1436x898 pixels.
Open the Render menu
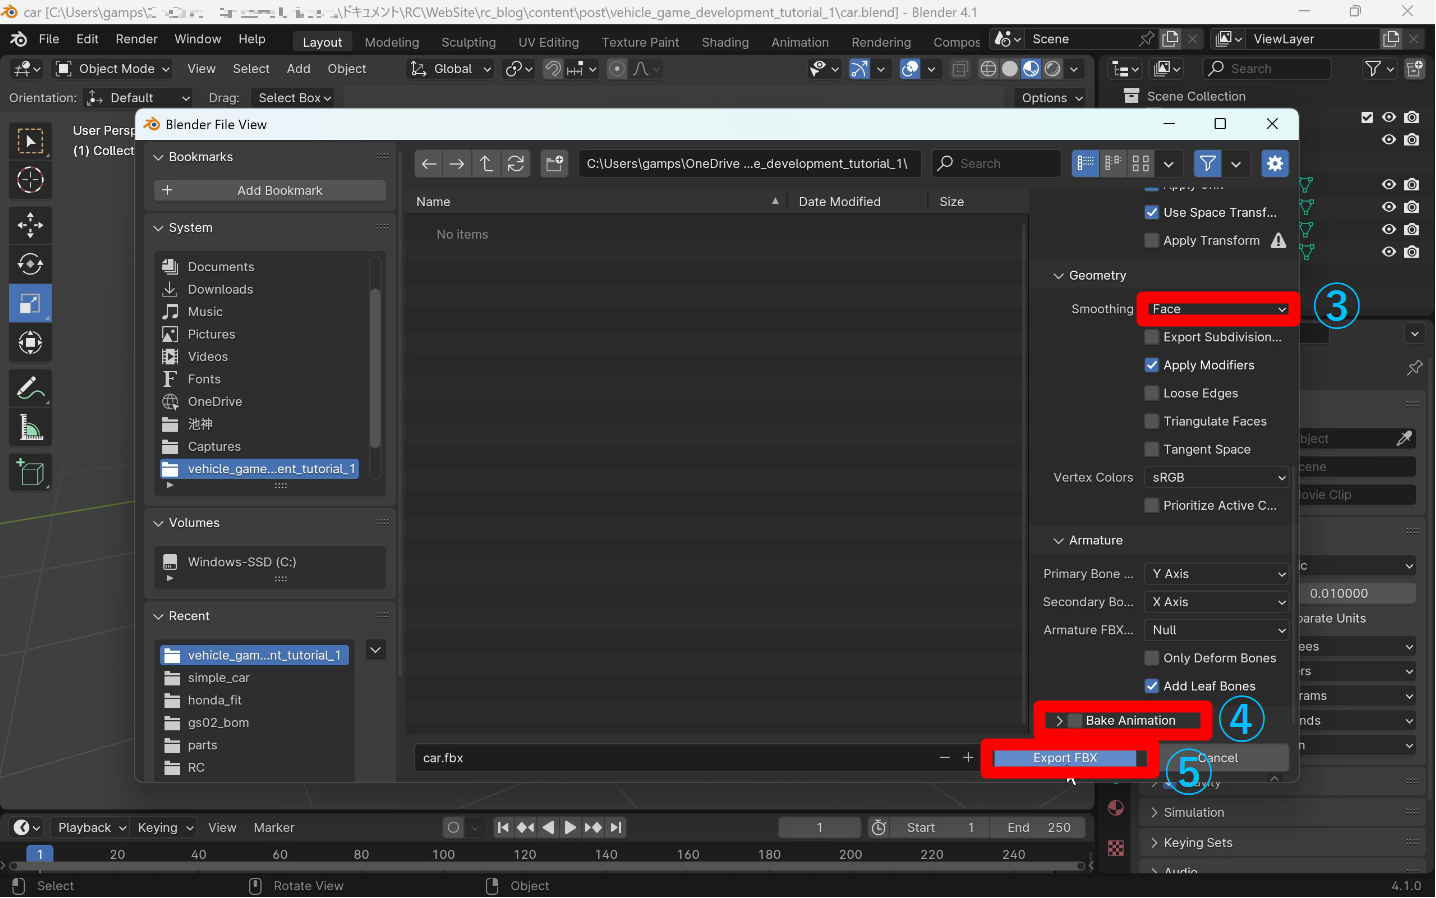[x=137, y=39]
